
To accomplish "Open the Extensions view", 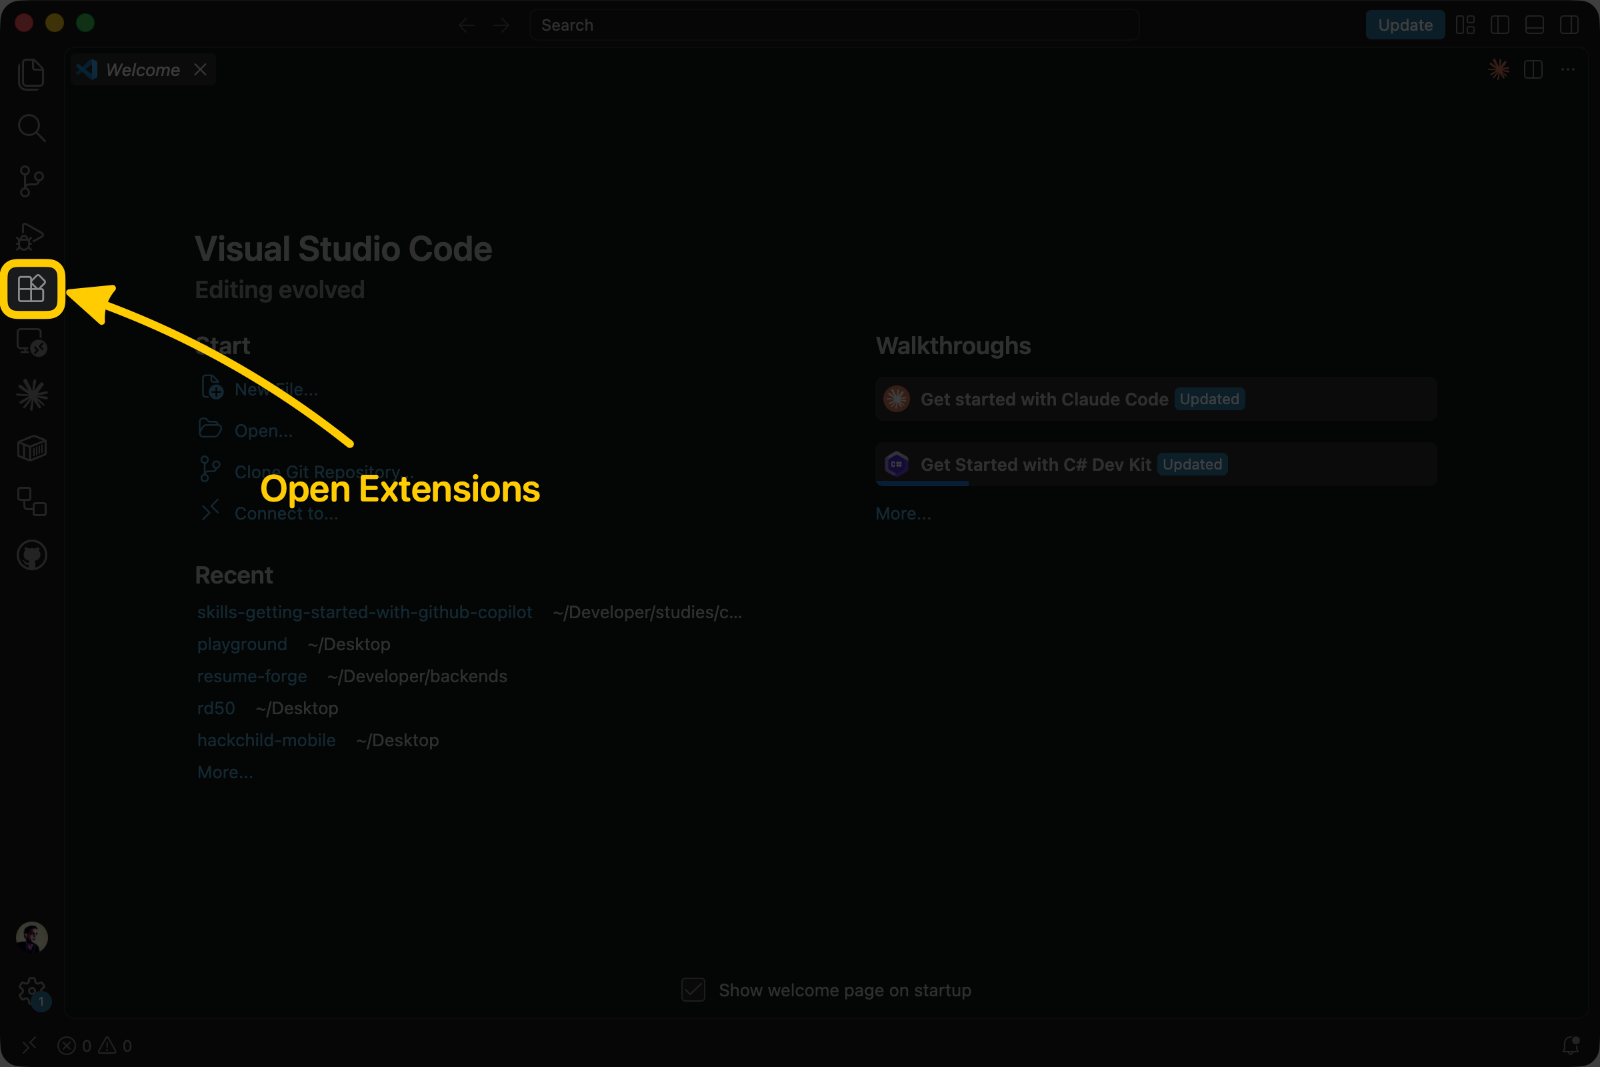I will pyautogui.click(x=32, y=289).
